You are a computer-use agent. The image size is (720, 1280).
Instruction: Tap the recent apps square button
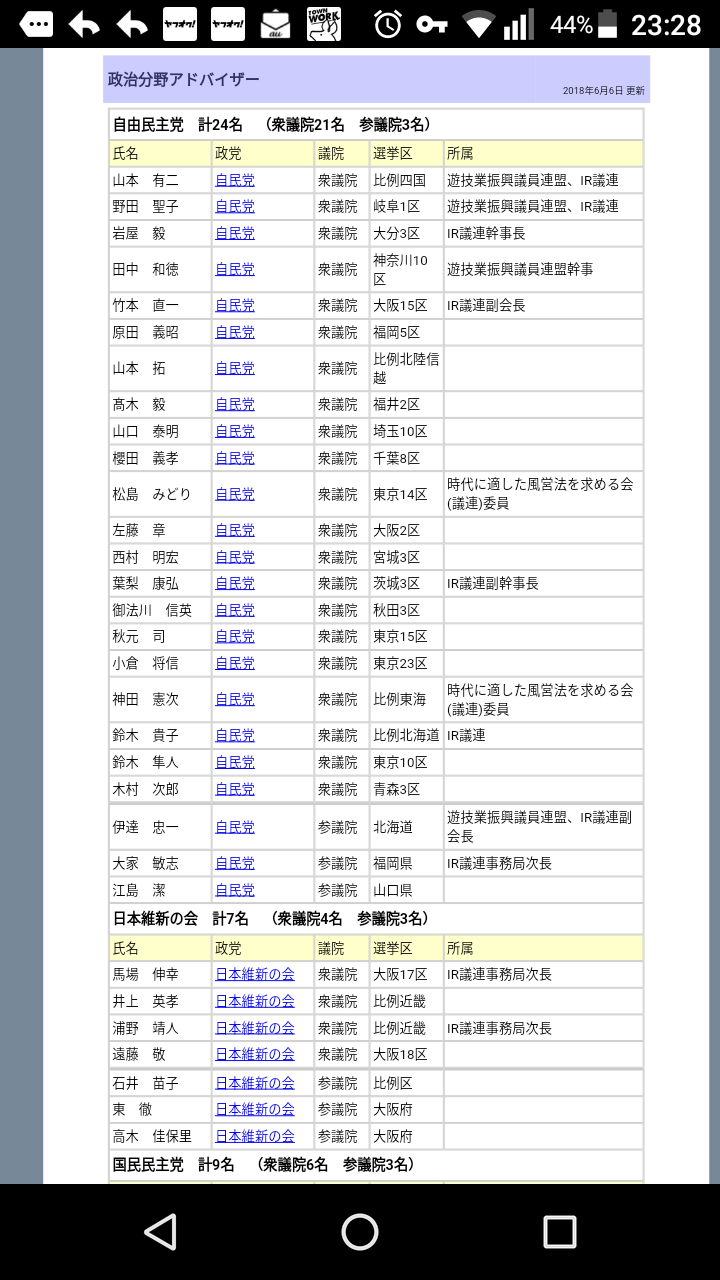coord(559,1232)
